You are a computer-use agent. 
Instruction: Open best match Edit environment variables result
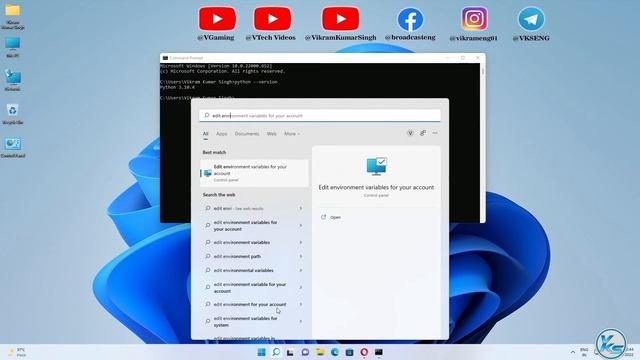[x=254, y=173]
